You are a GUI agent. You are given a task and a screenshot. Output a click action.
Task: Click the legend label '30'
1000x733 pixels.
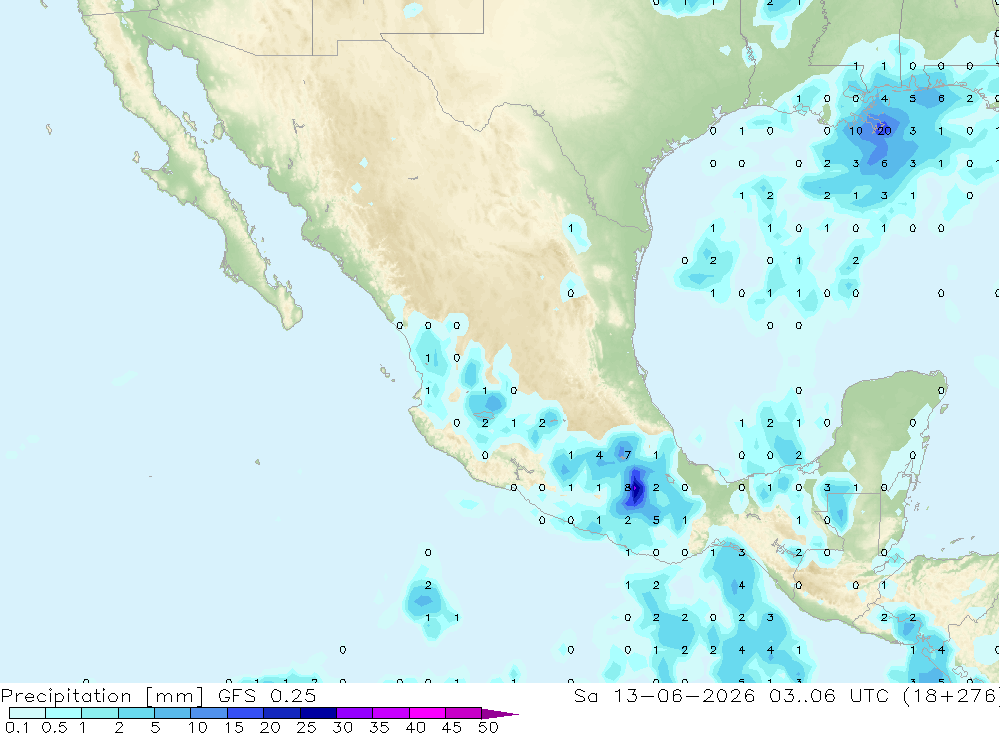click(342, 727)
